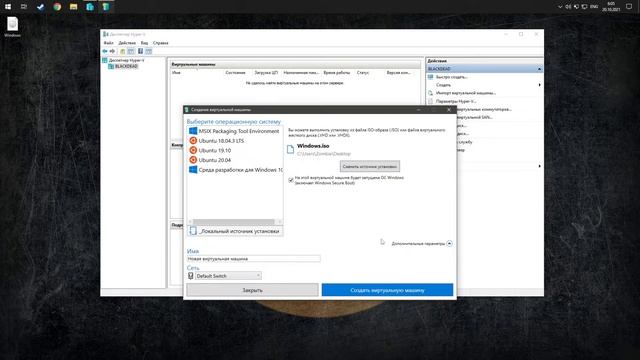Viewport: 640px width, 360px height.
Task: Click the Загрузка ЦП column header
Action: click(x=266, y=73)
